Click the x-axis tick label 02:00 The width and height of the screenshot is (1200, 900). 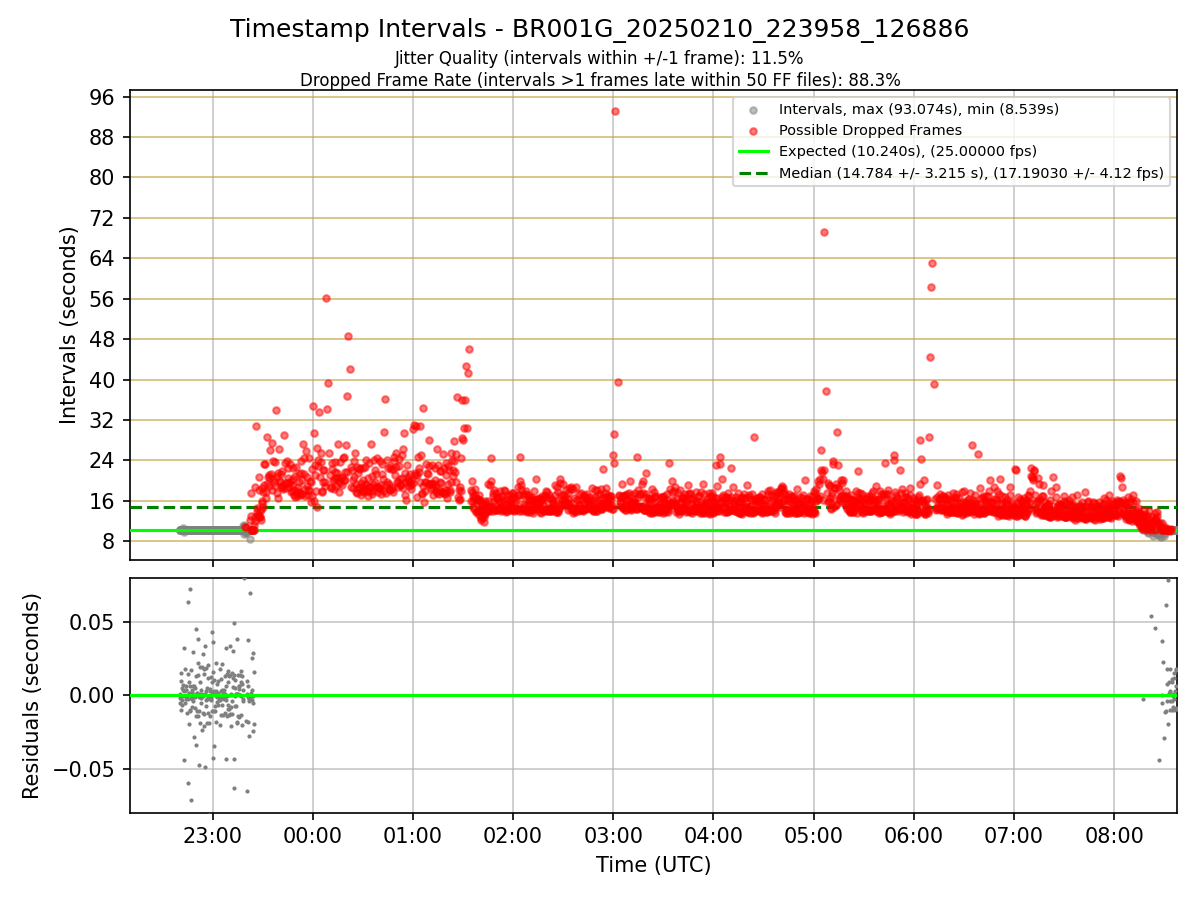click(x=512, y=835)
